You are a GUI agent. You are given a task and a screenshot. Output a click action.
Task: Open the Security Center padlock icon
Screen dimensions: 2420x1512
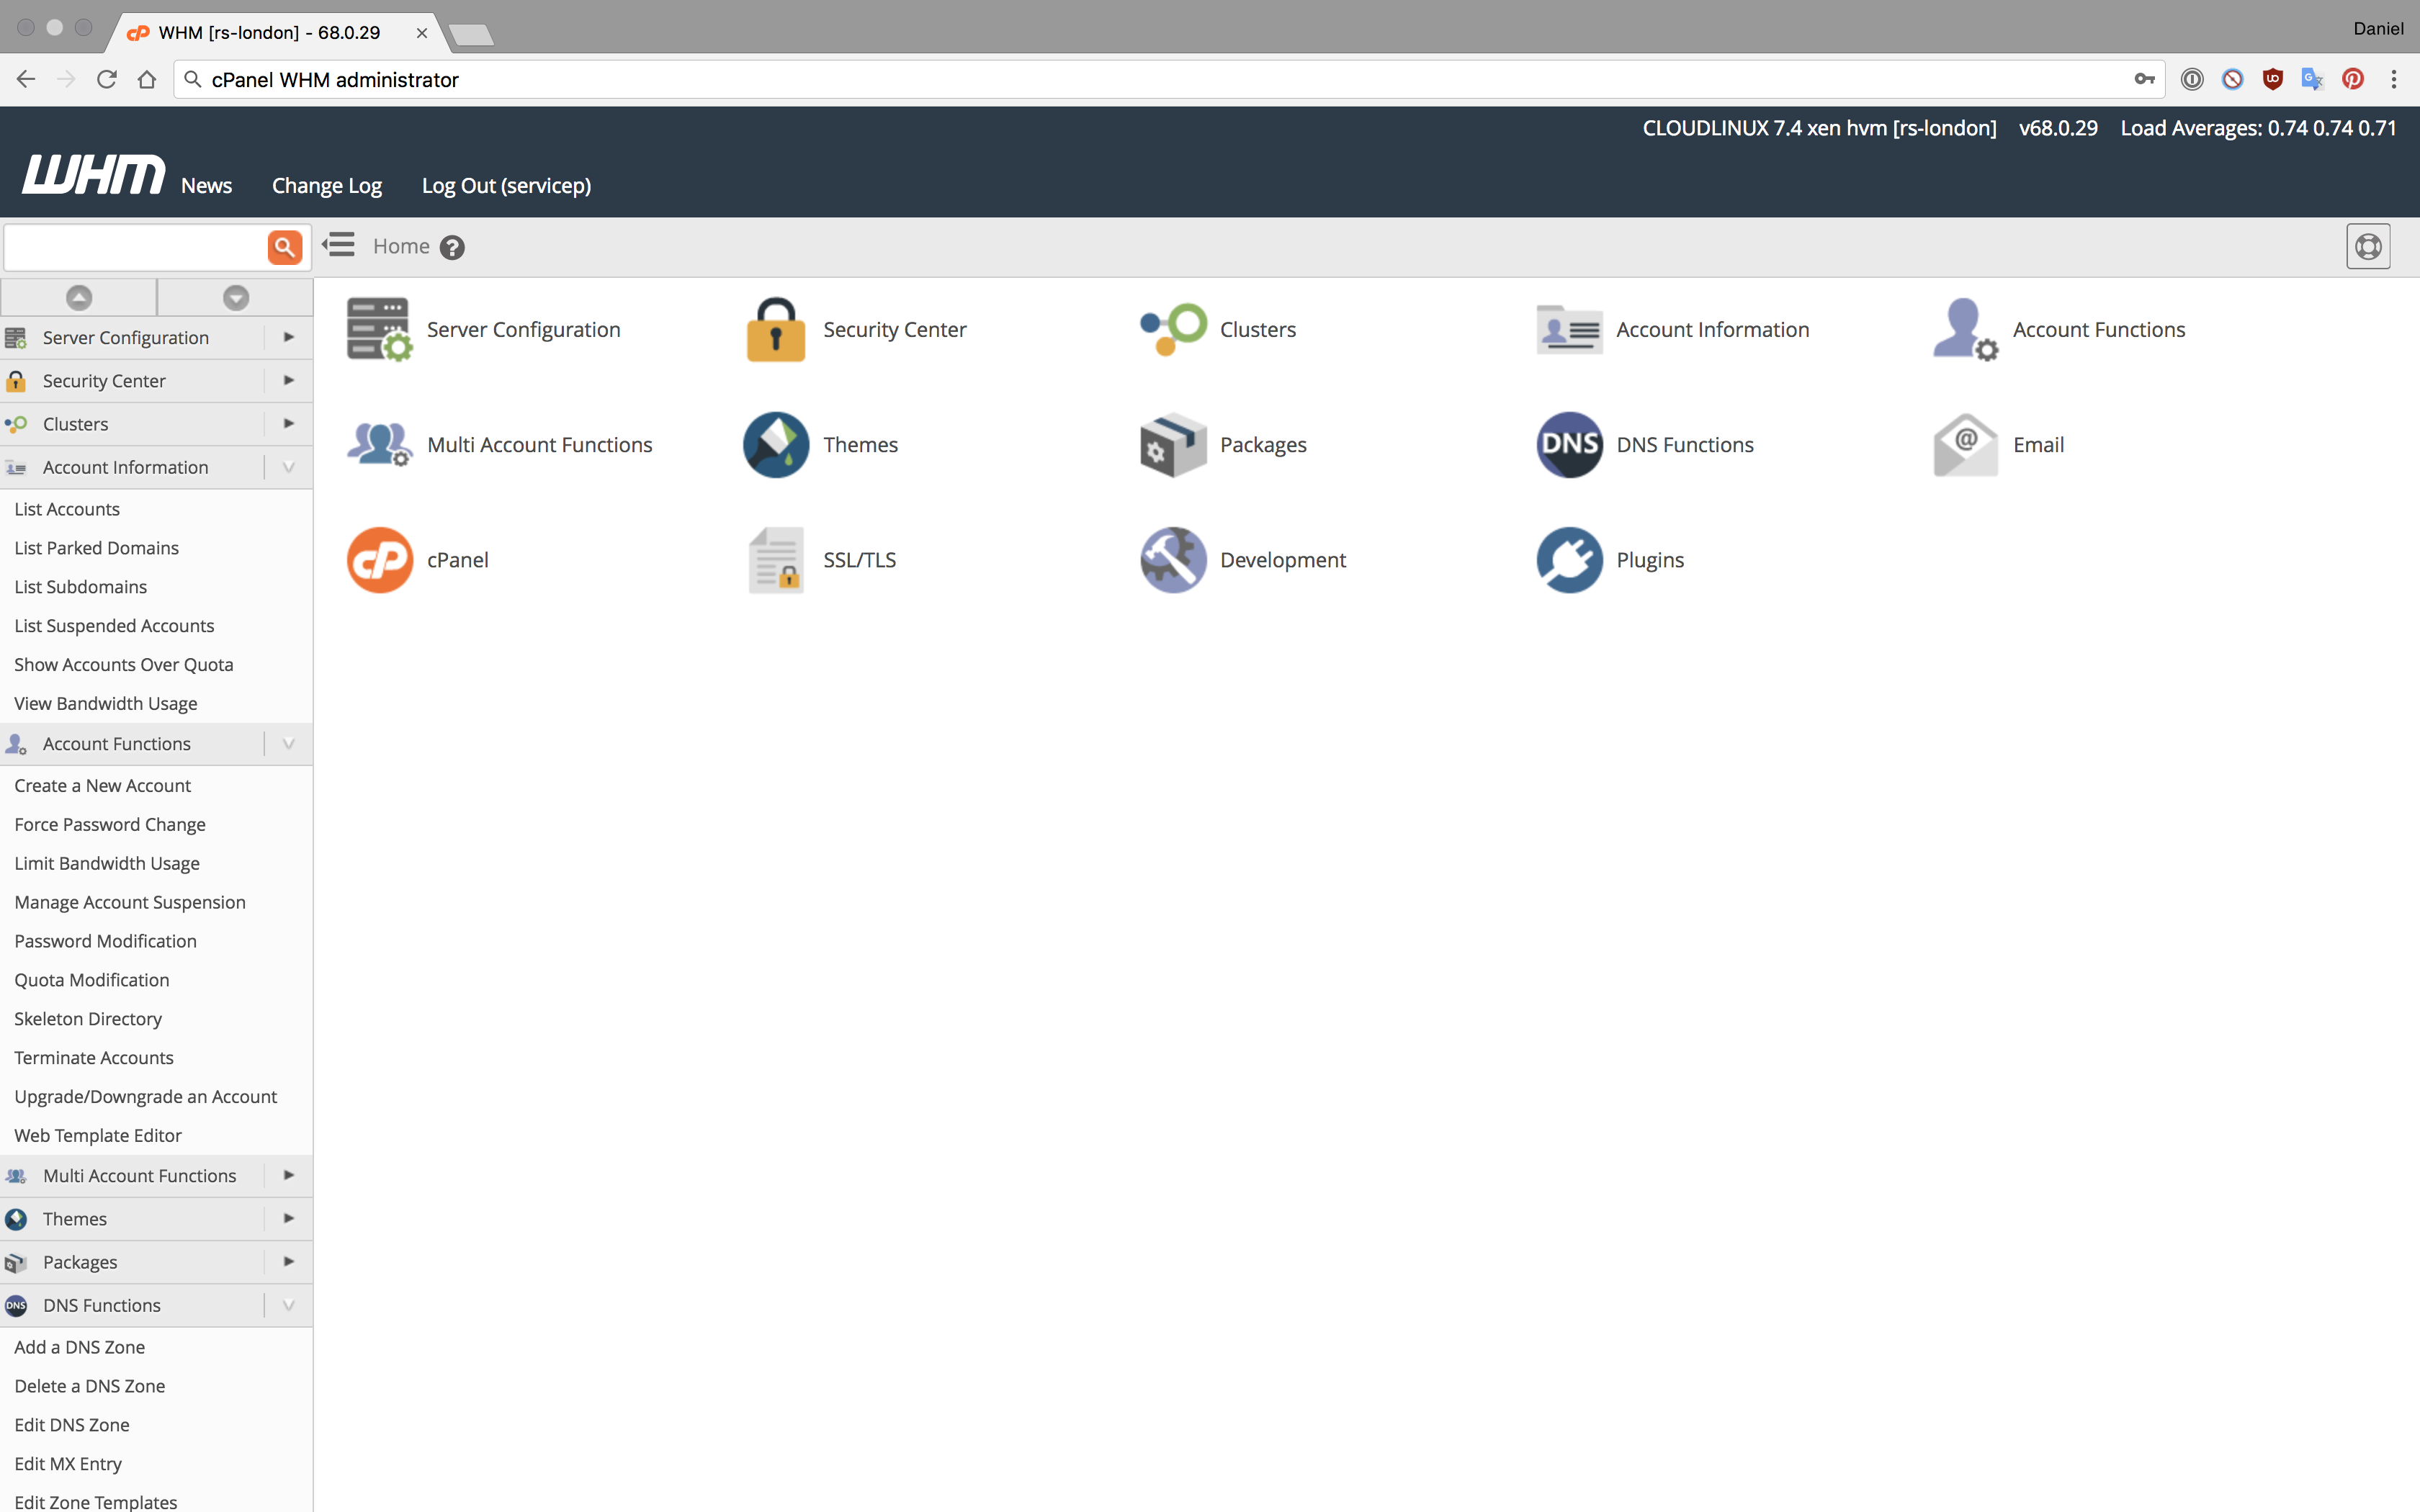pos(775,330)
